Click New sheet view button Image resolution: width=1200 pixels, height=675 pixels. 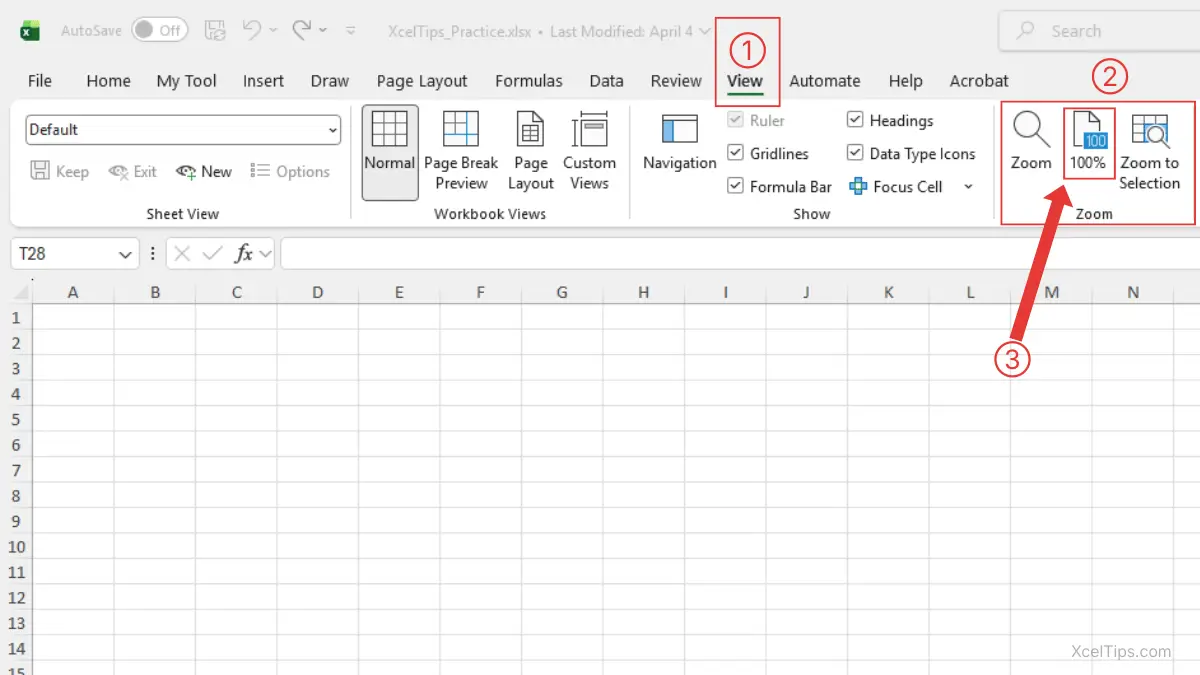click(x=204, y=172)
